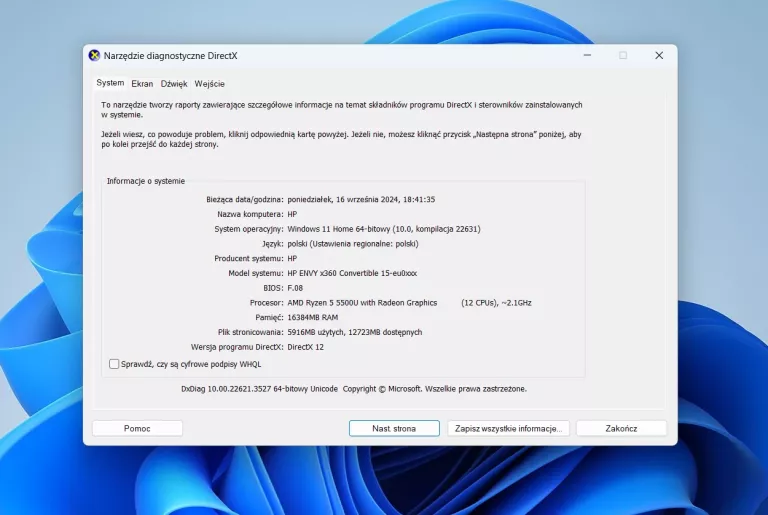This screenshot has width=768, height=515.
Task: Select the Wejście tab
Action: pos(210,84)
